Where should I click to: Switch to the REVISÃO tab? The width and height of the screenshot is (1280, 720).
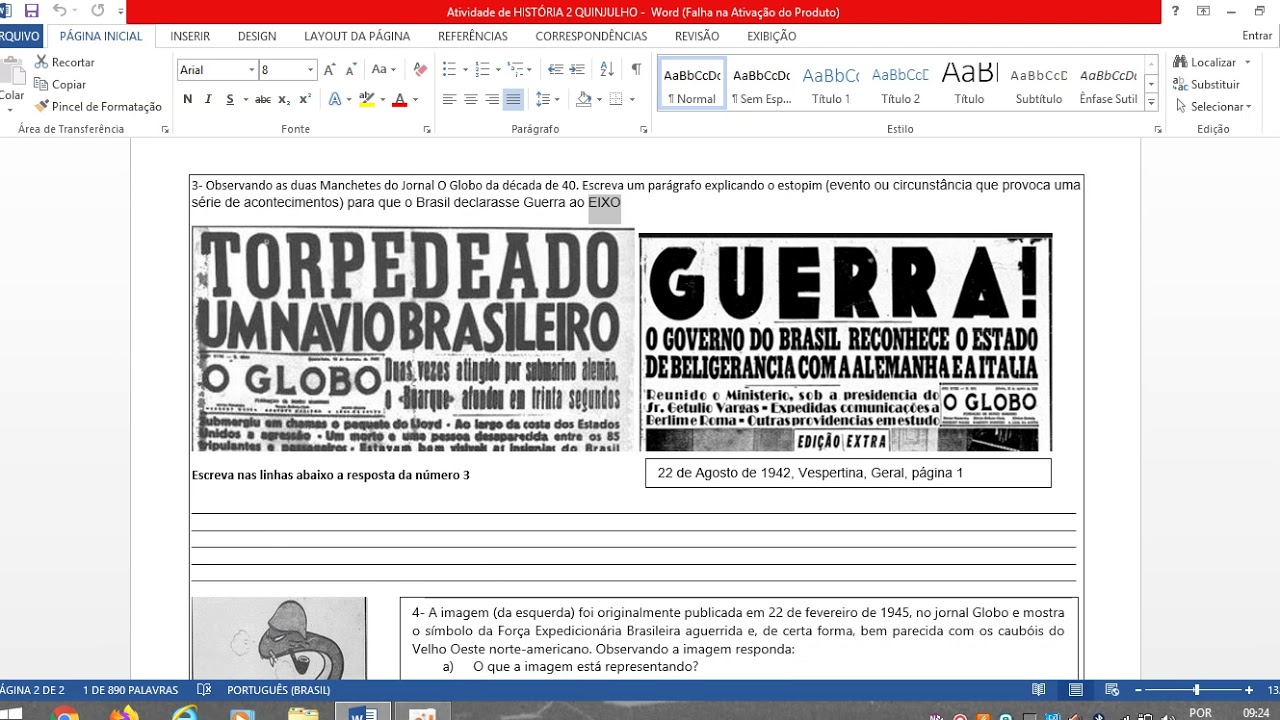coord(697,36)
